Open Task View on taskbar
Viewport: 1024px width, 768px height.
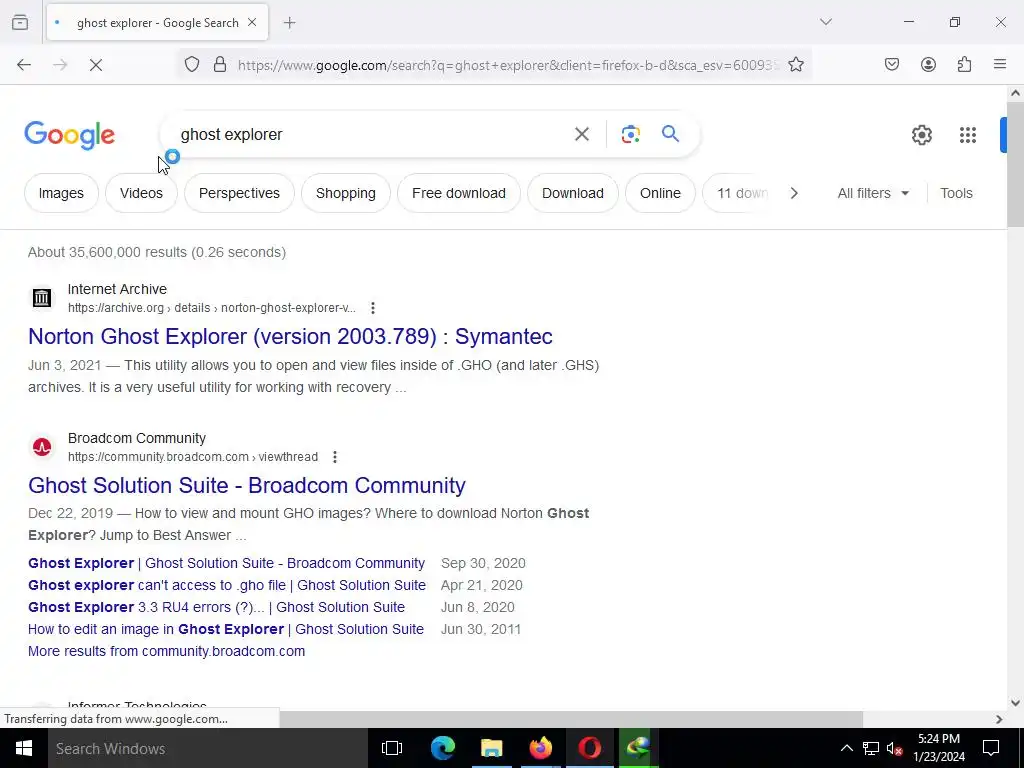pos(392,748)
